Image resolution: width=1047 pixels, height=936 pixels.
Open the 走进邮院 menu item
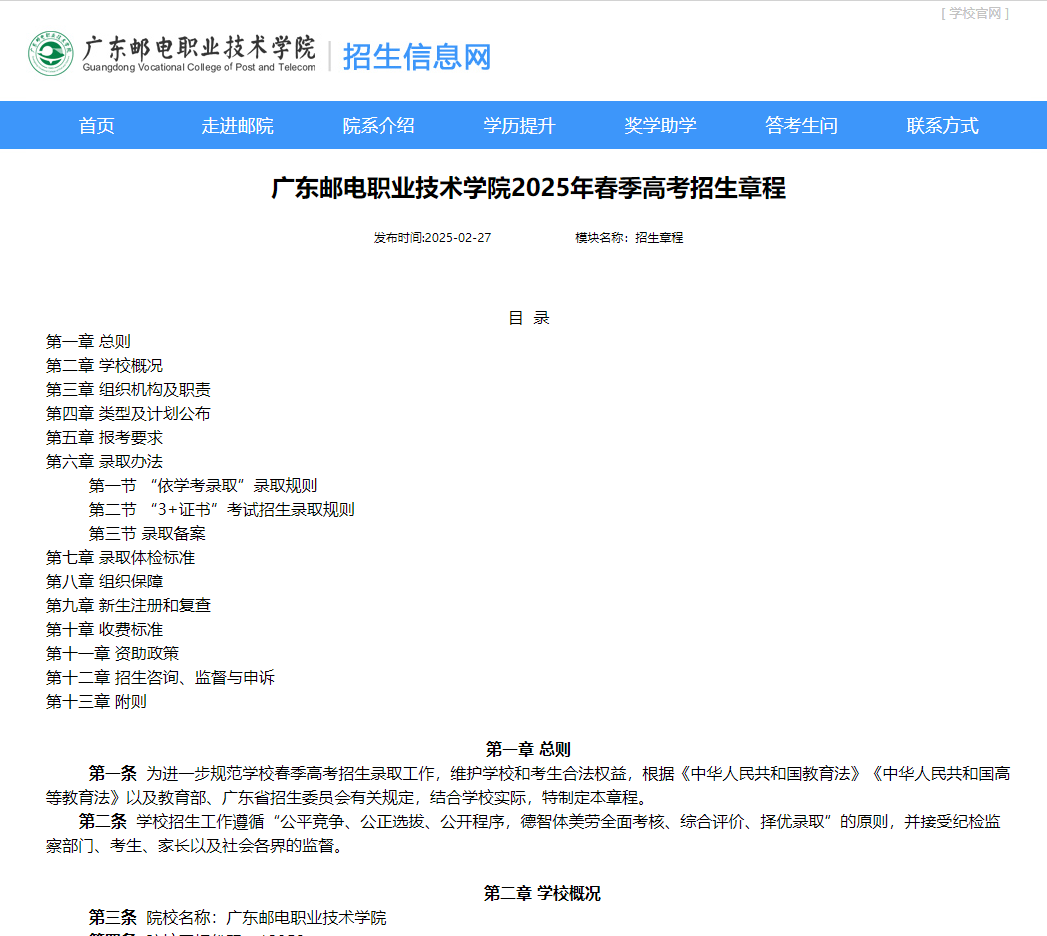tap(236, 125)
